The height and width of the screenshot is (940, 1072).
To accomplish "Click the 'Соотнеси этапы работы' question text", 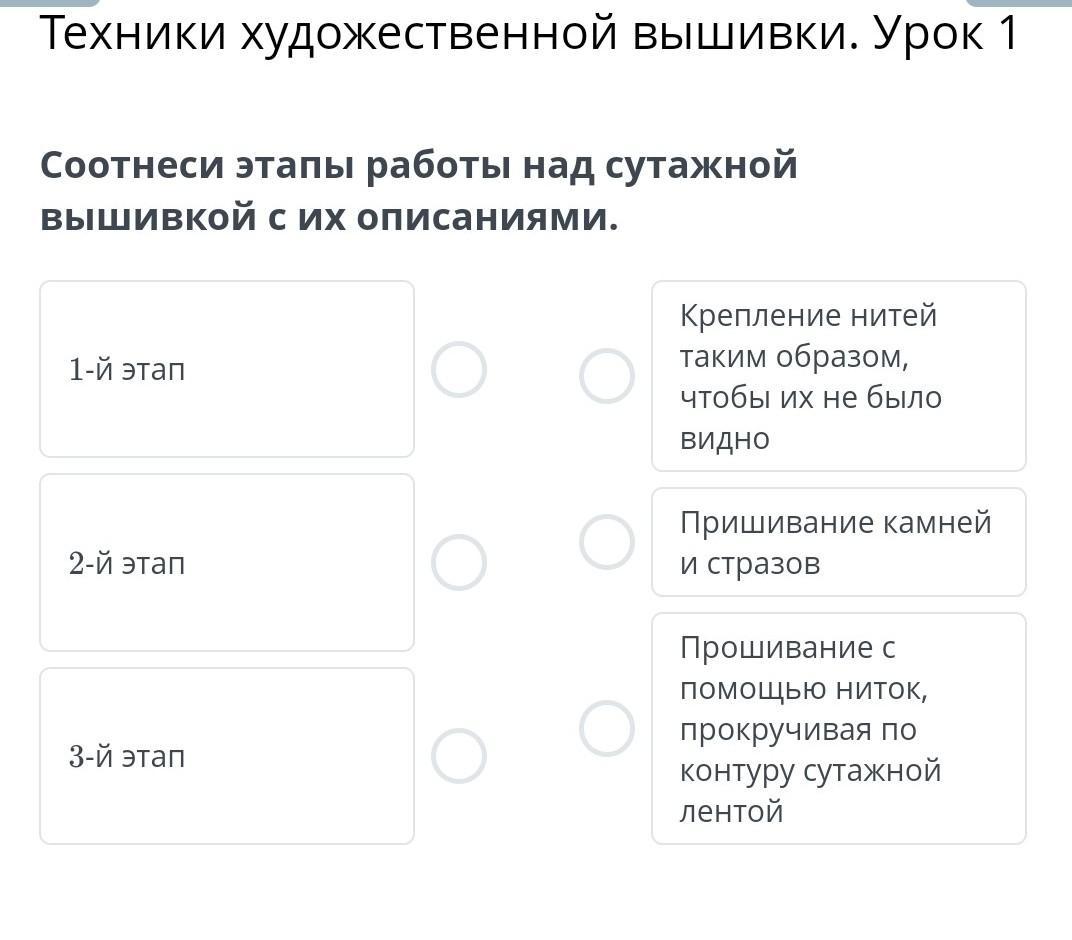I will pos(419,165).
